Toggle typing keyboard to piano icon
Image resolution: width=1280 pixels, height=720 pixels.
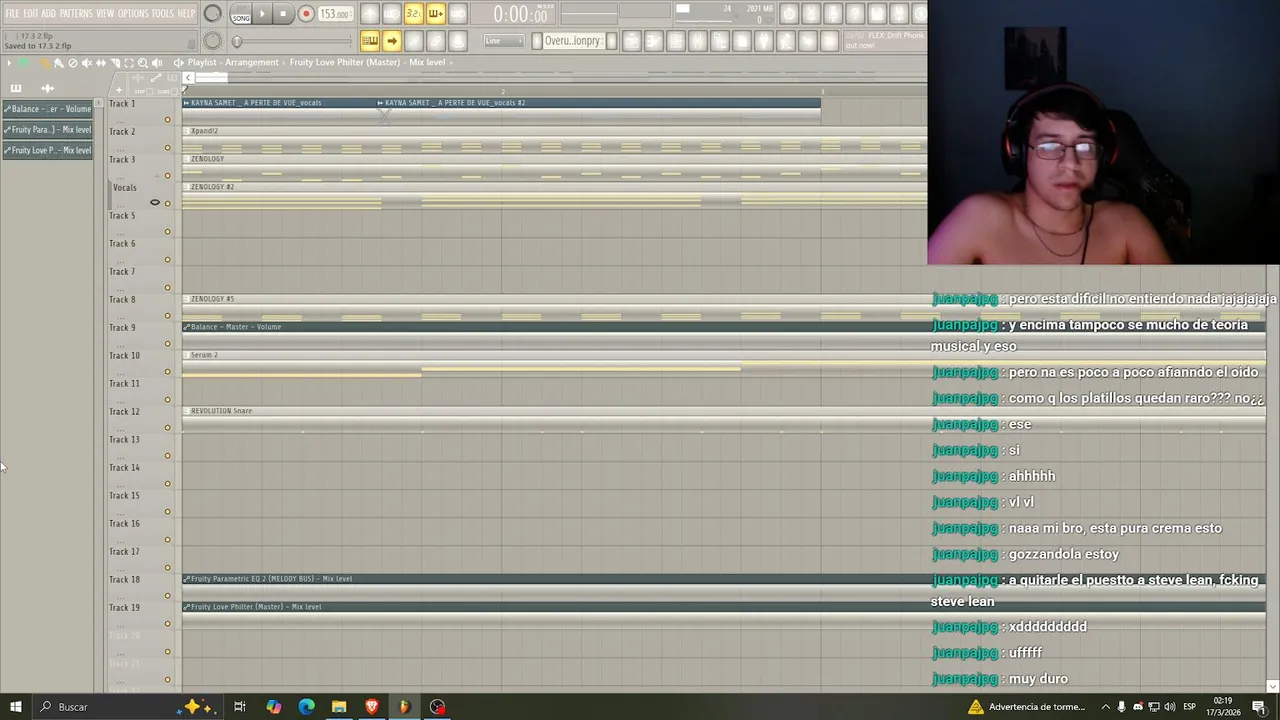[369, 41]
